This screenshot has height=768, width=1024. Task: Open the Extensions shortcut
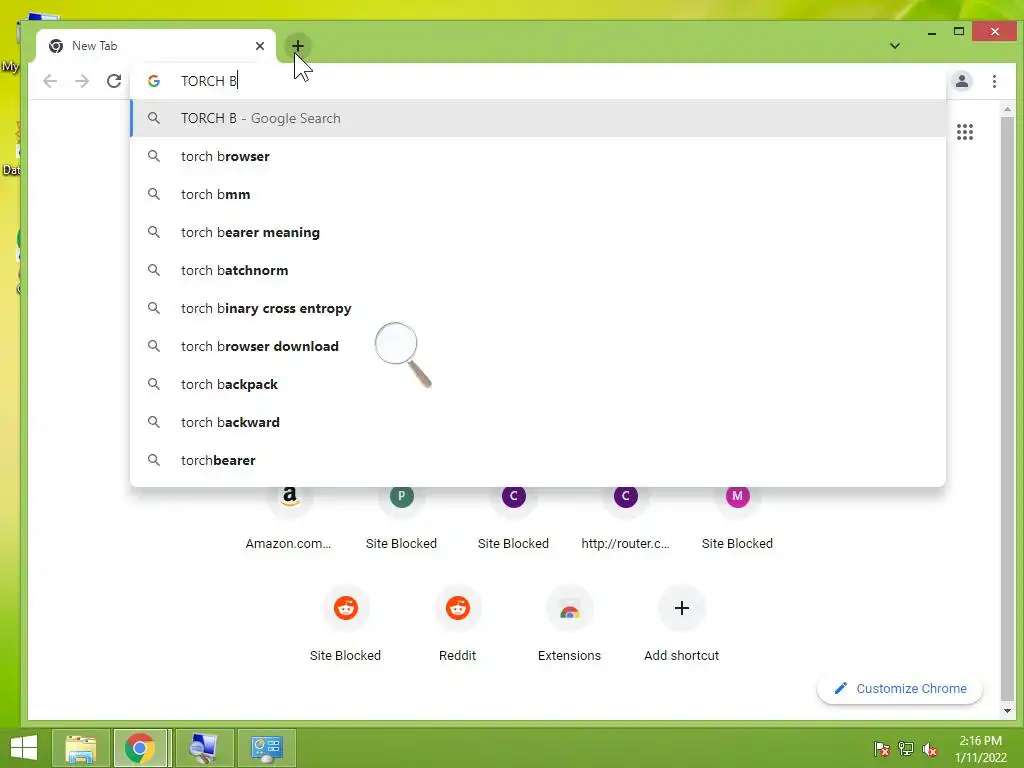569,624
